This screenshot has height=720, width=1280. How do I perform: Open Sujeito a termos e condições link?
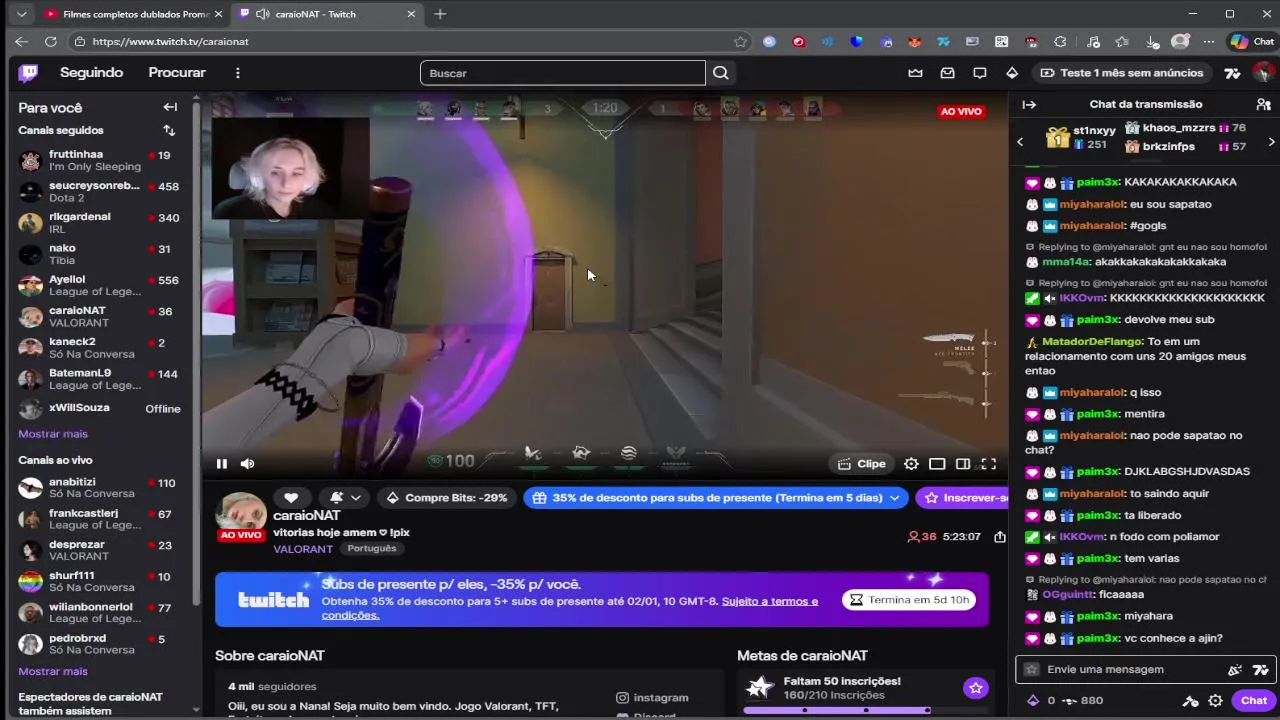(x=570, y=608)
